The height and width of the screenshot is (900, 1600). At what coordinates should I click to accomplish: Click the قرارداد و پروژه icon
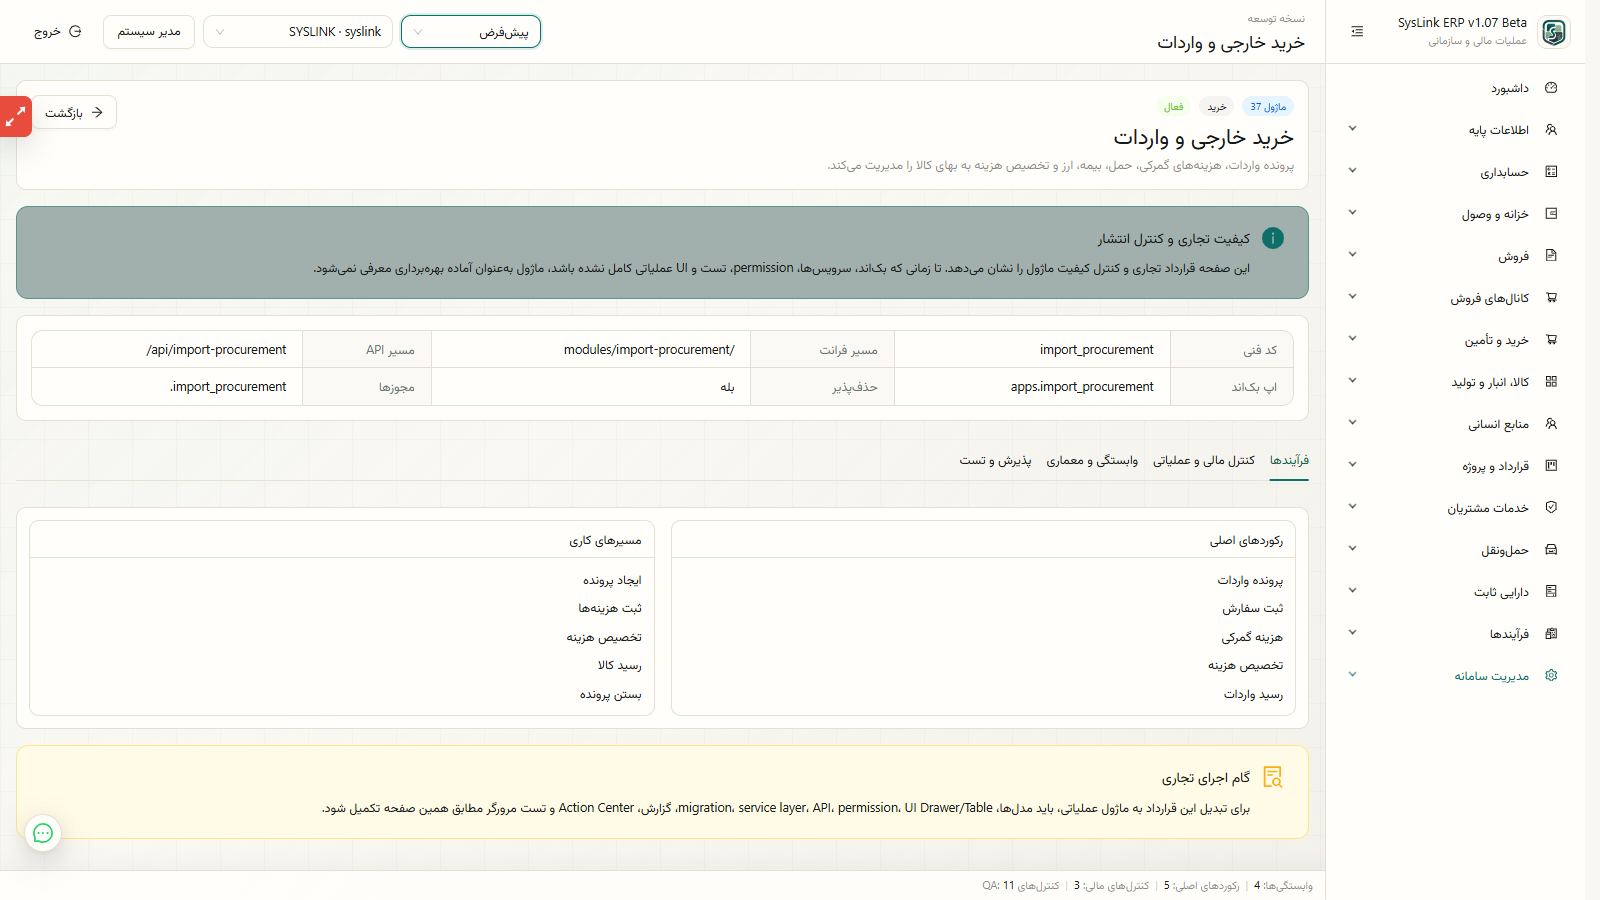[1551, 466]
